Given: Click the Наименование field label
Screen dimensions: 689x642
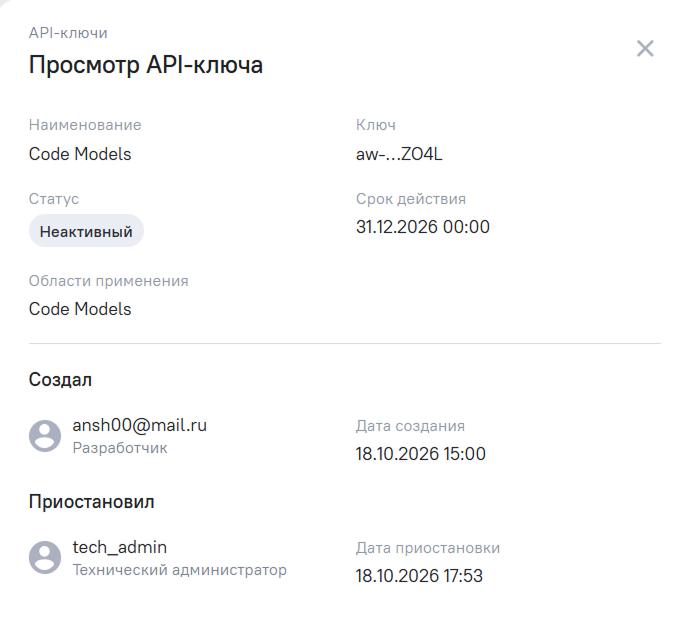Looking at the screenshot, I should point(85,125).
